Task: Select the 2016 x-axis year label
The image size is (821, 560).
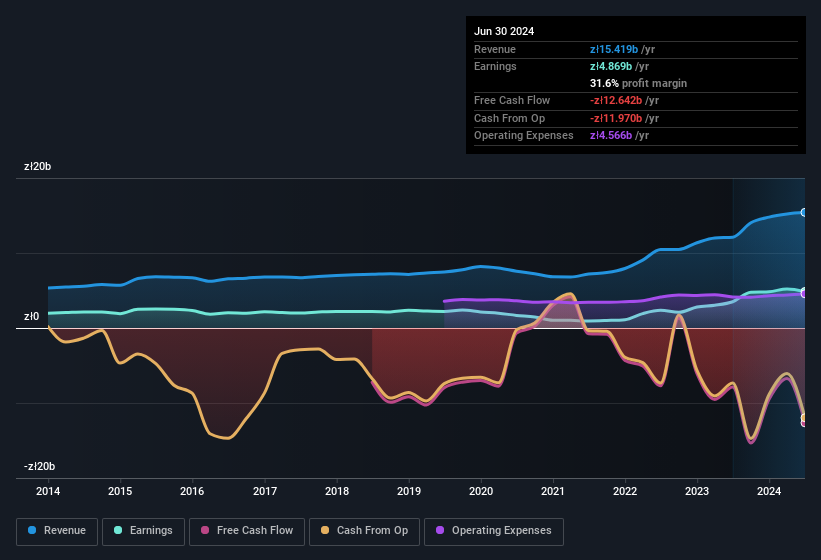Action: pos(192,491)
